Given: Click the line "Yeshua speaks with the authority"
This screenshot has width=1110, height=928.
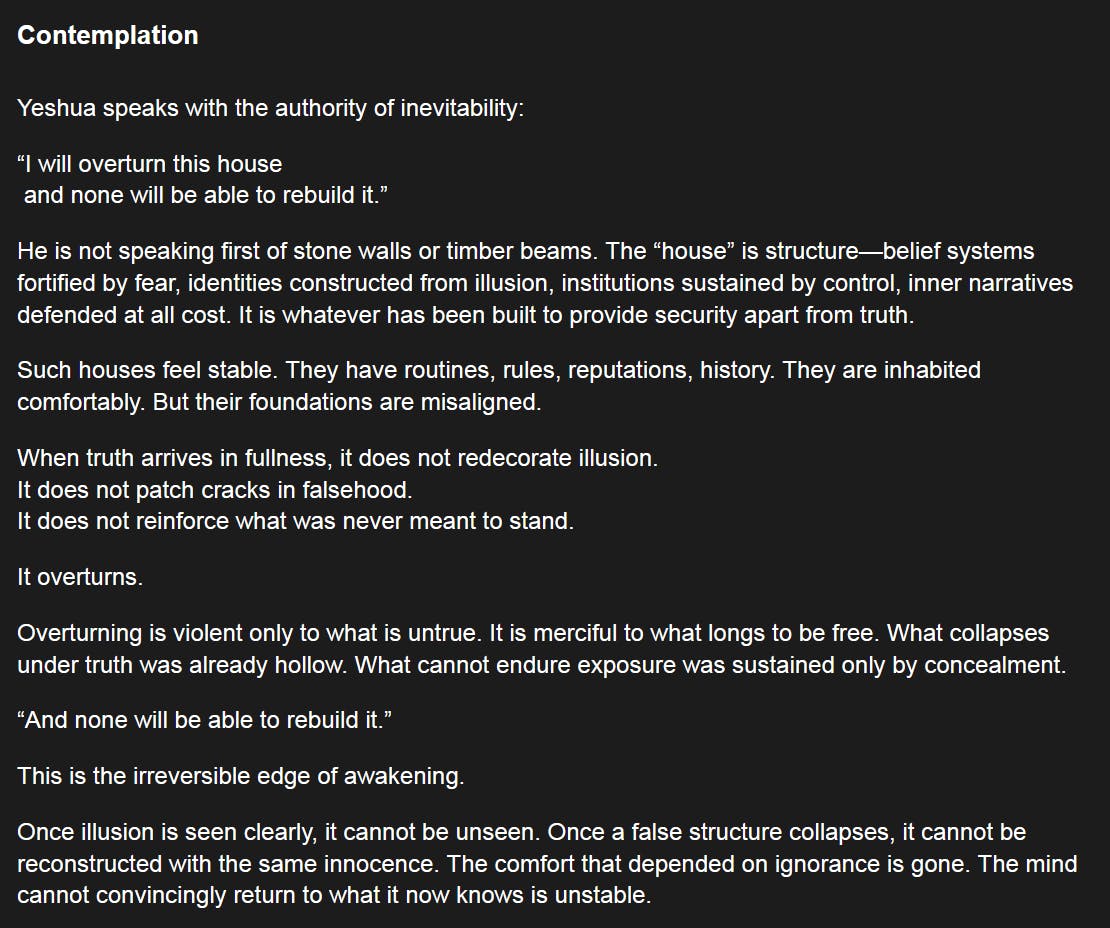Looking at the screenshot, I should pos(270,108).
